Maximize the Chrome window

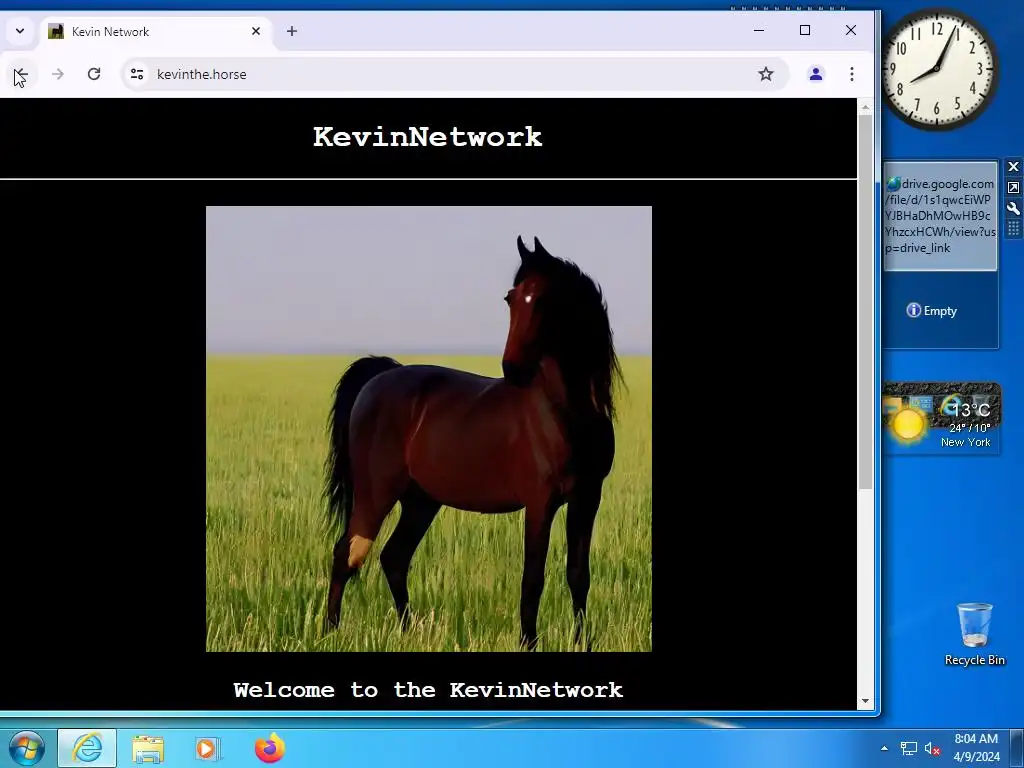pos(805,30)
